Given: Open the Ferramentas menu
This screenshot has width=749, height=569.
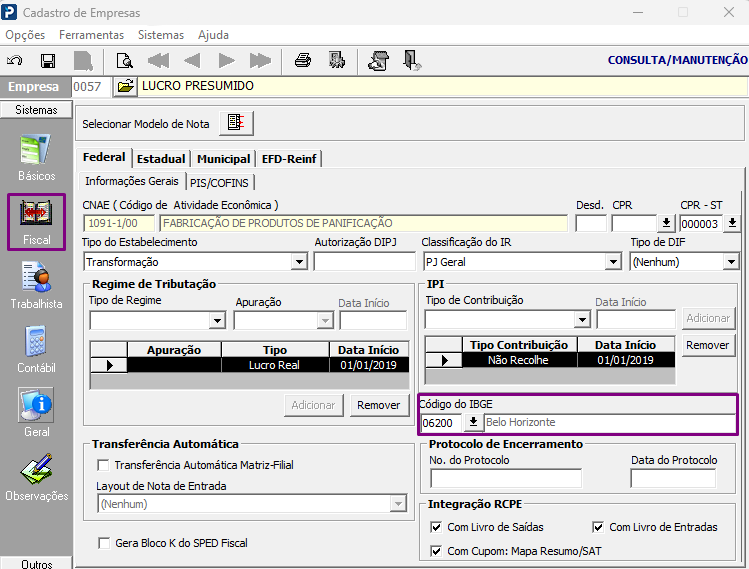Looking at the screenshot, I should [91, 35].
